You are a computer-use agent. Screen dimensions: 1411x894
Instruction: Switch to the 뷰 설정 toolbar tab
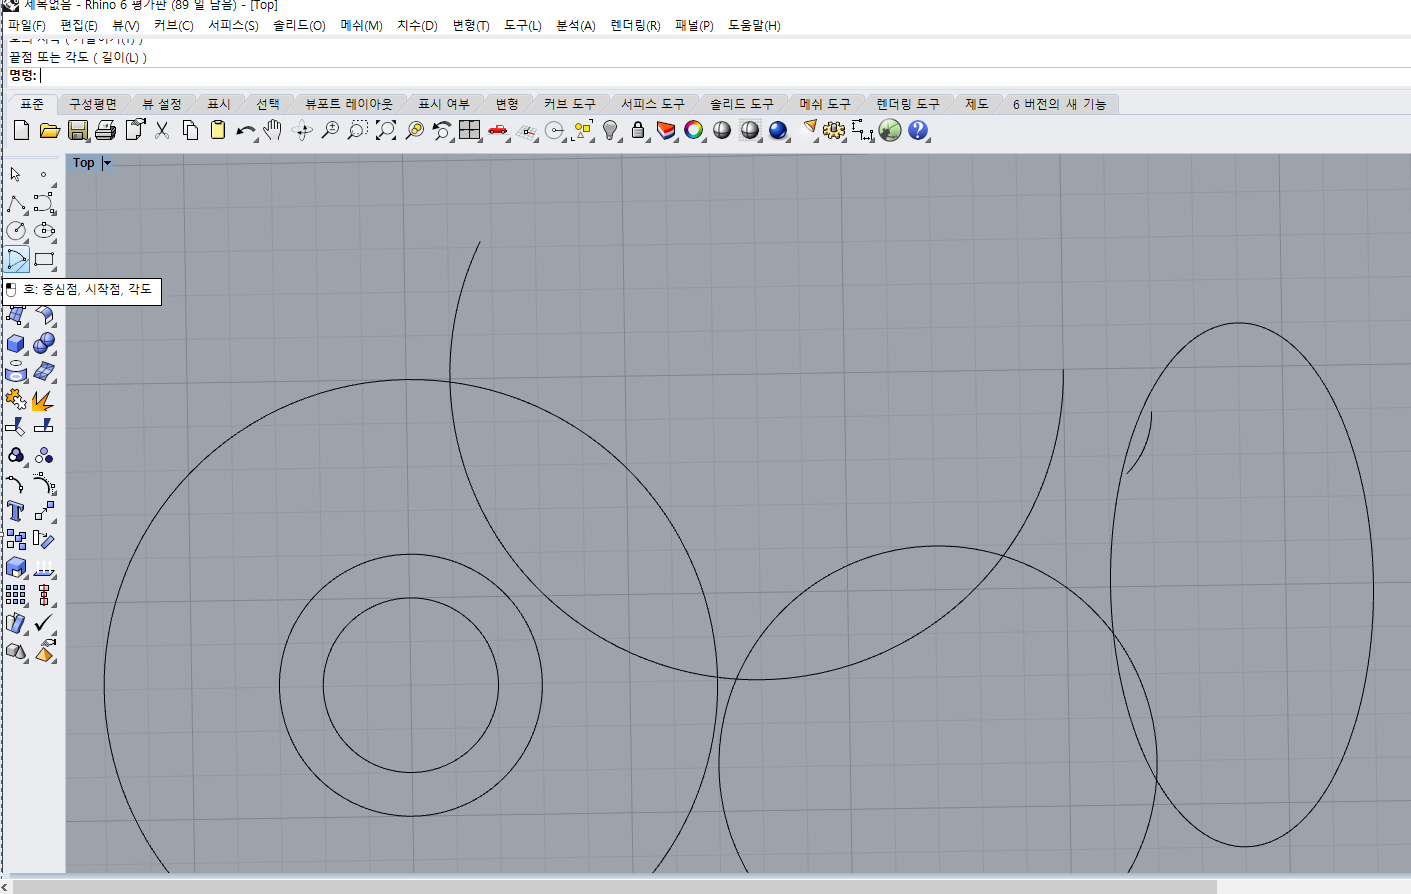[x=162, y=104]
